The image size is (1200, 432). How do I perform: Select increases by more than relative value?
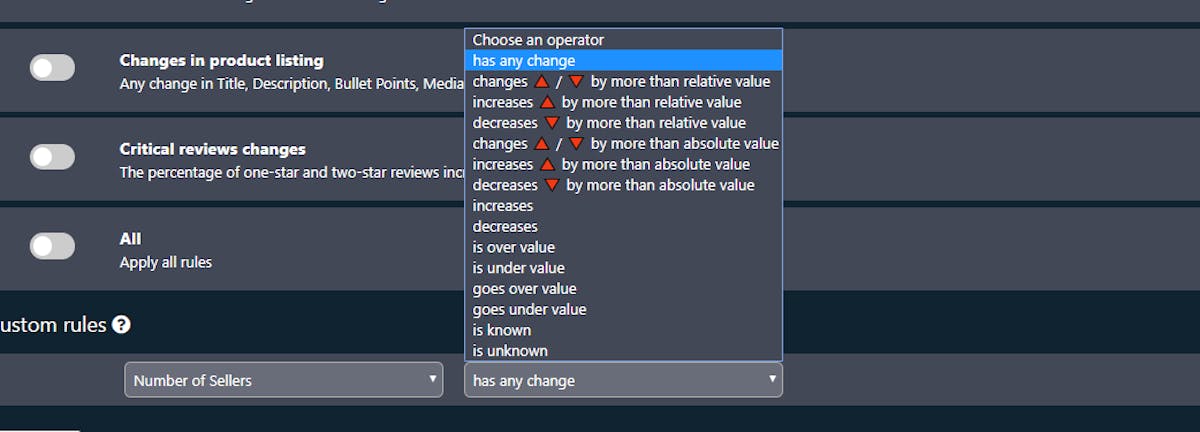click(623, 102)
